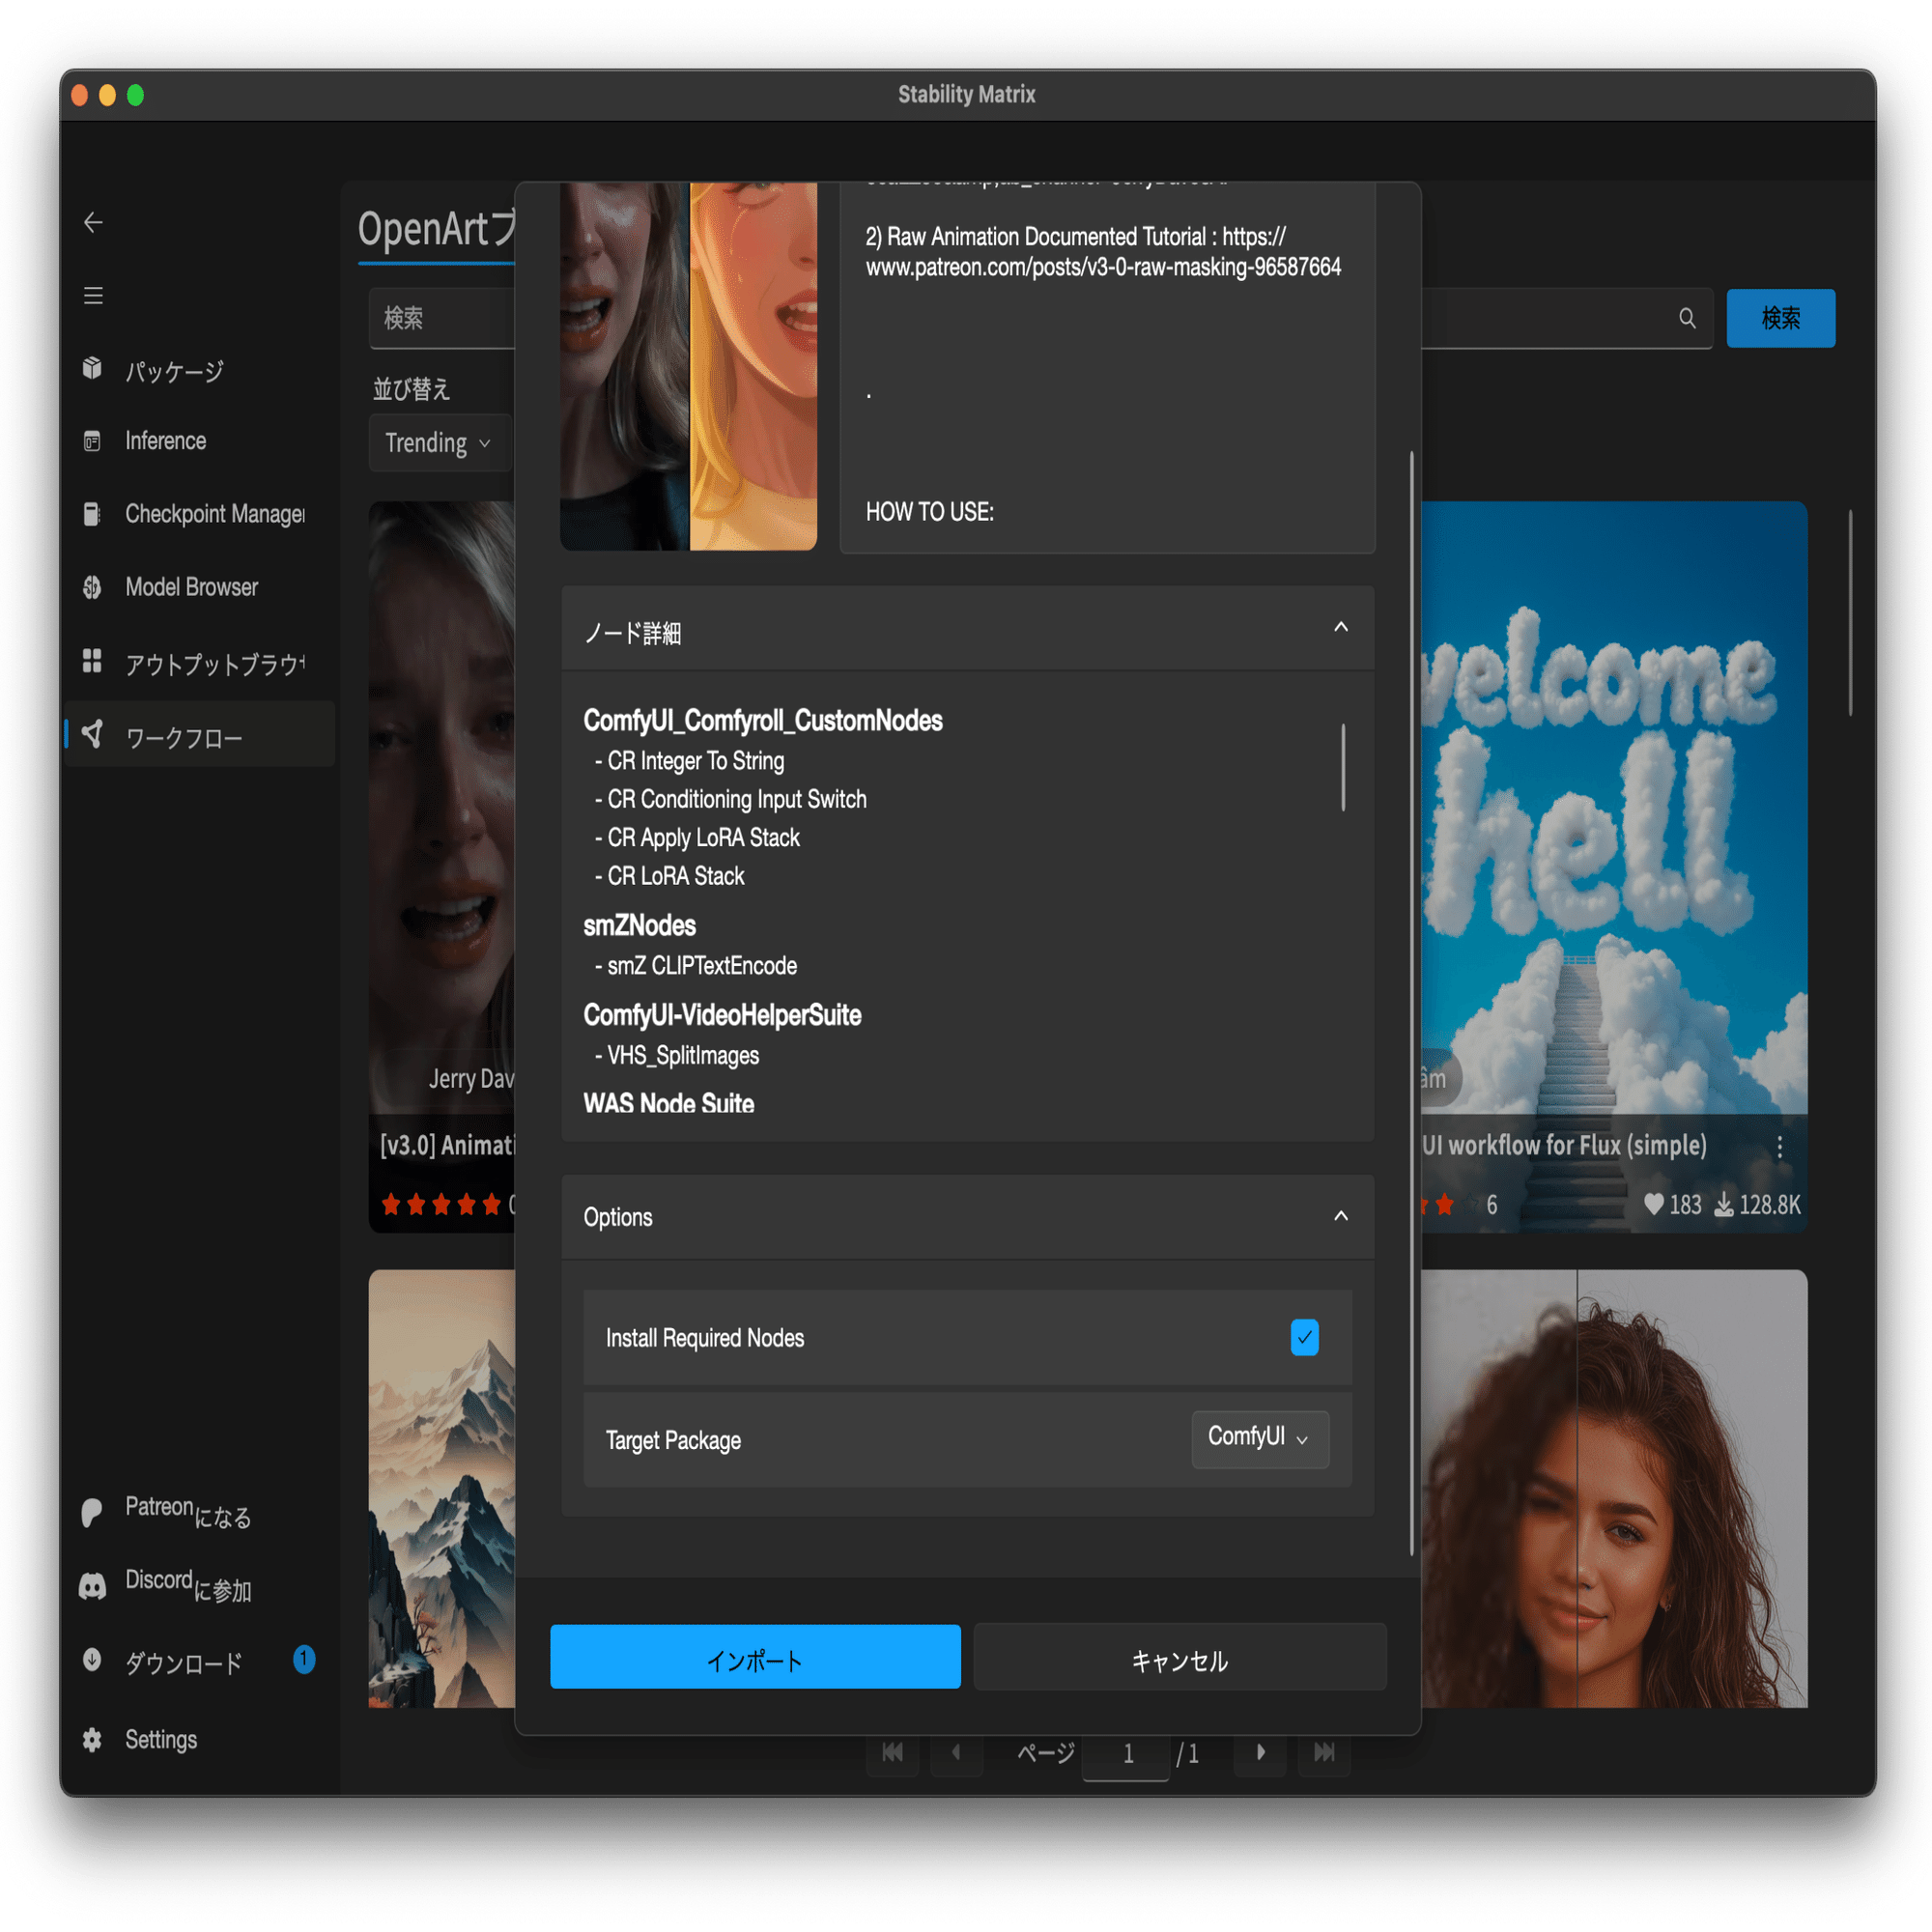Open Settings from sidebar
This screenshot has height=1932, width=1932.
point(160,1740)
